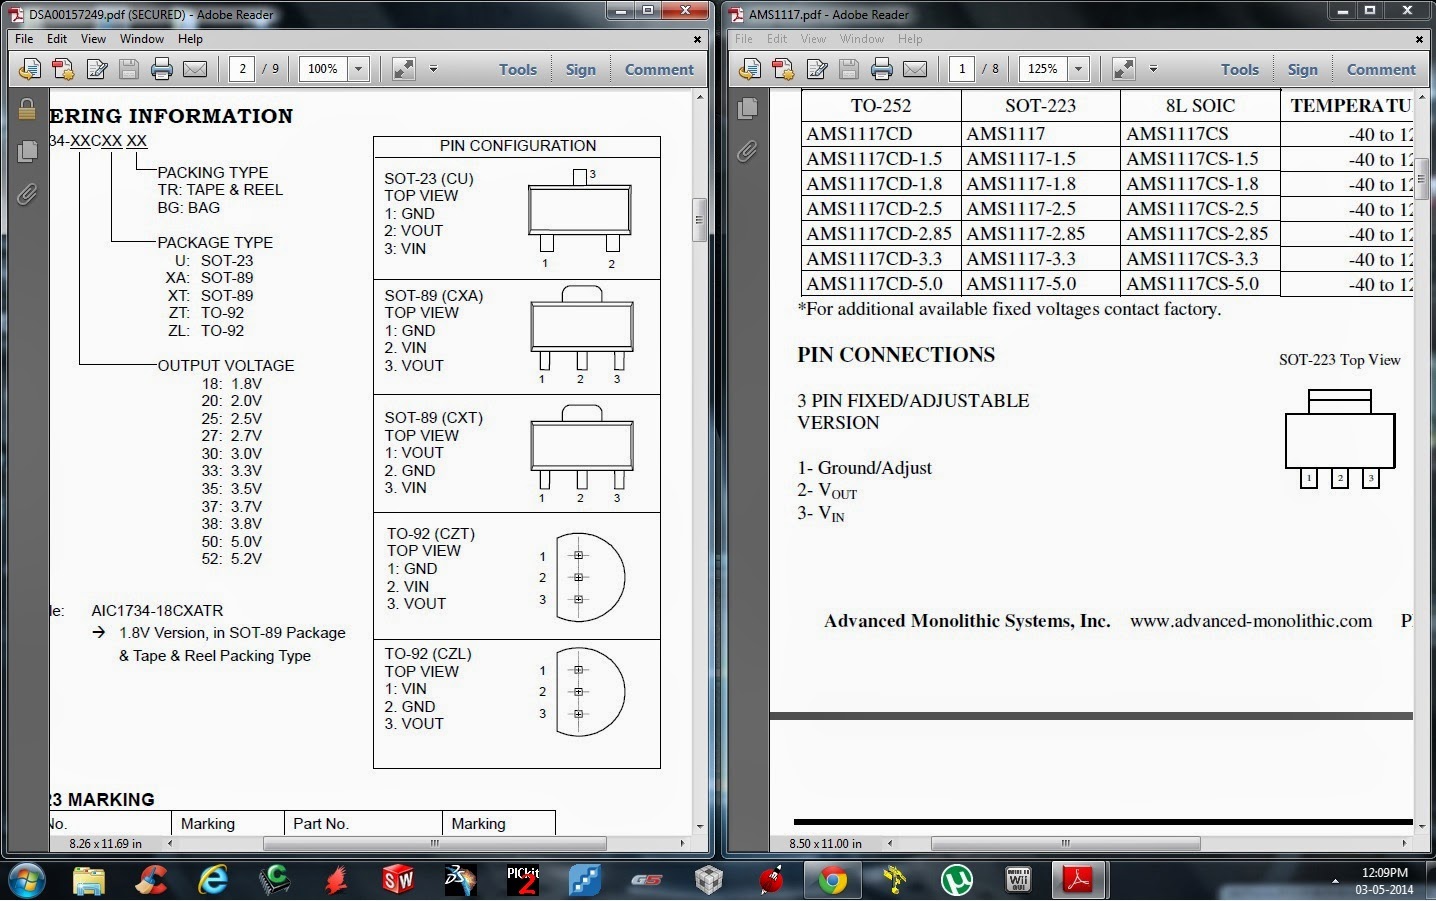Show hidden system tray icons arrow
The width and height of the screenshot is (1436, 901).
click(1335, 881)
